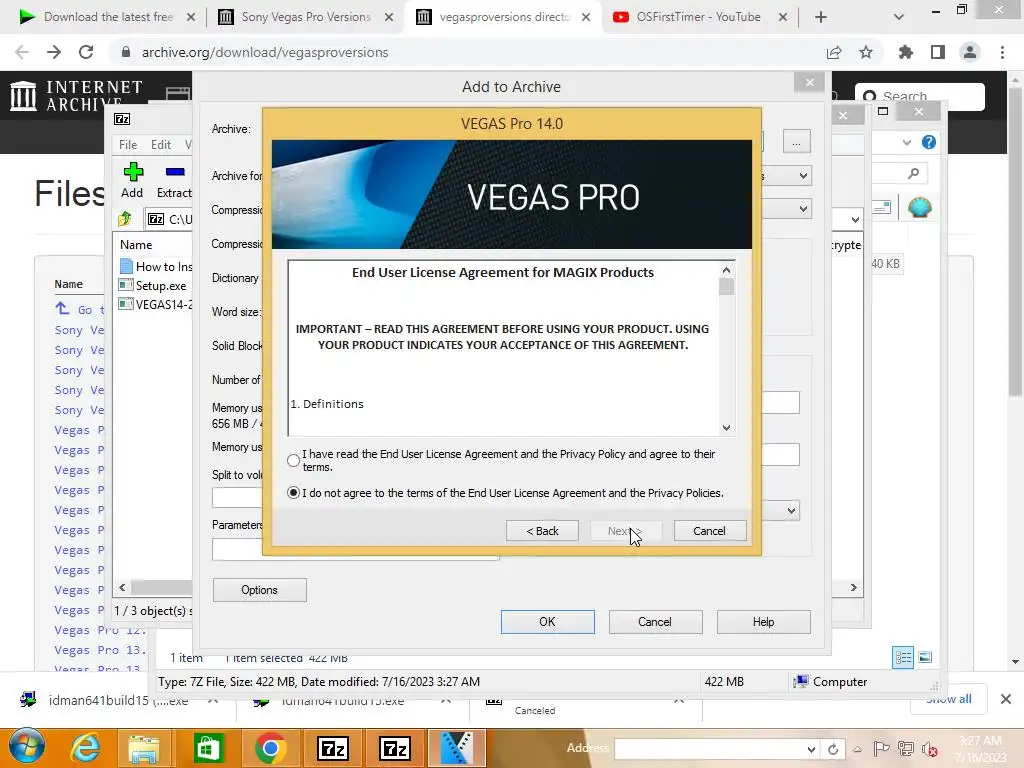Expand the archive format dropdown

click(803, 176)
